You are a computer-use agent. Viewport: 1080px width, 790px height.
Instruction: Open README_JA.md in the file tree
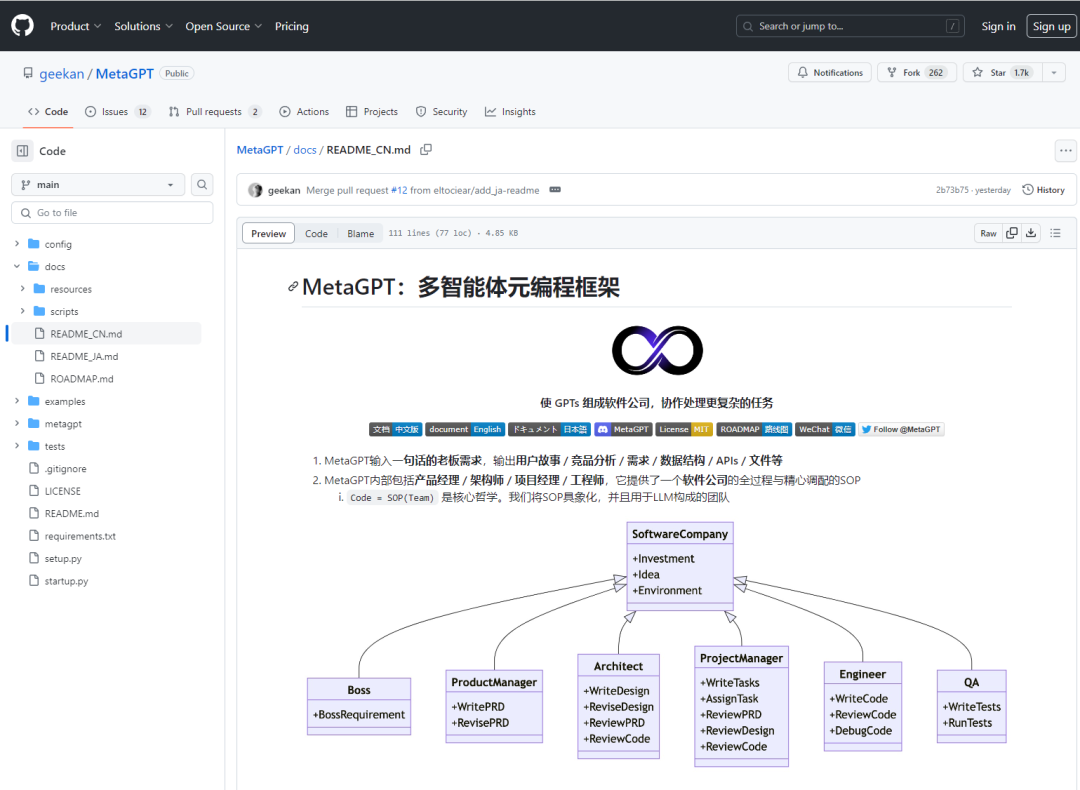[84, 356]
